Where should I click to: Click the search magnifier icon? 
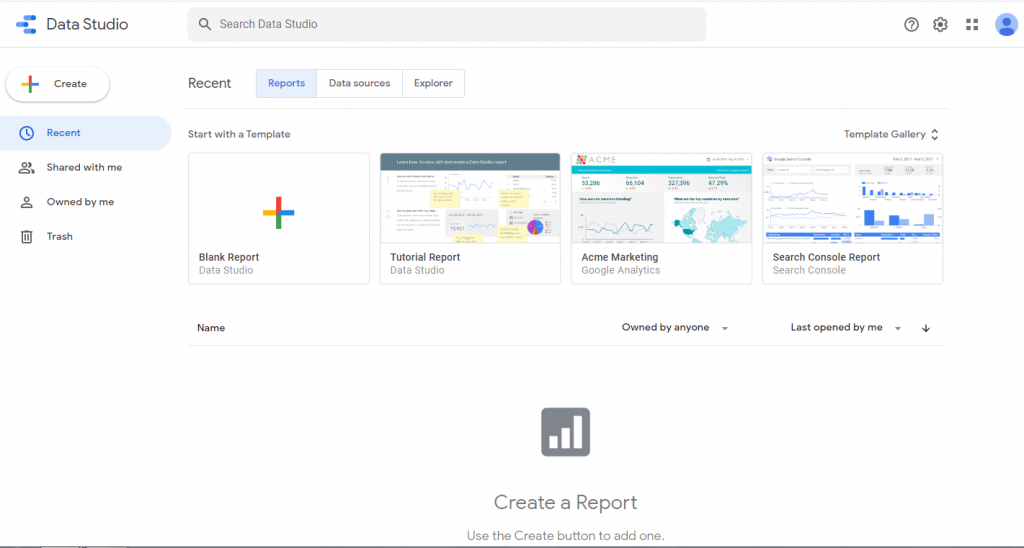[x=204, y=24]
